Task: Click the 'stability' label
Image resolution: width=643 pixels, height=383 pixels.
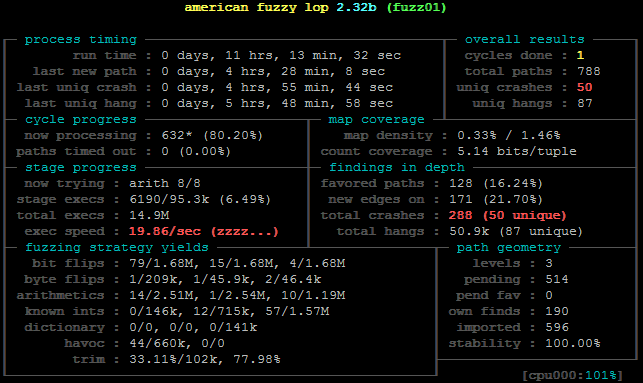Action: point(485,343)
